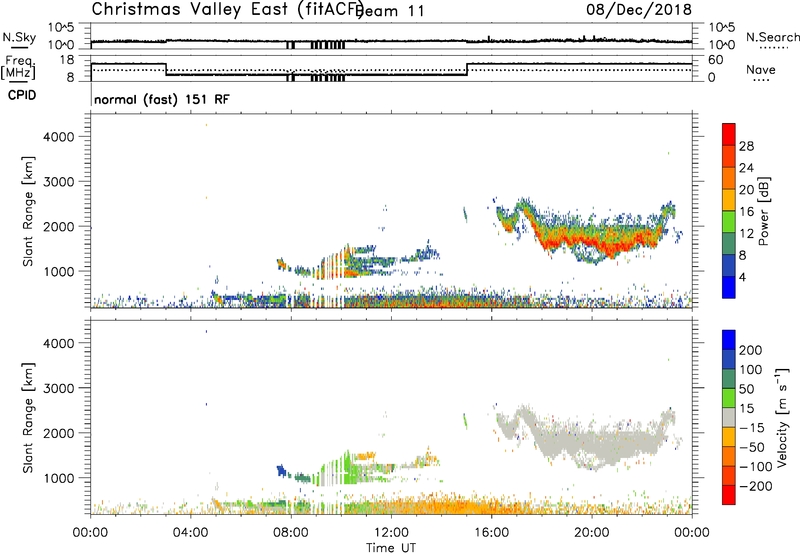
Task: Click the "20:00" time tick label
Action: click(x=592, y=533)
